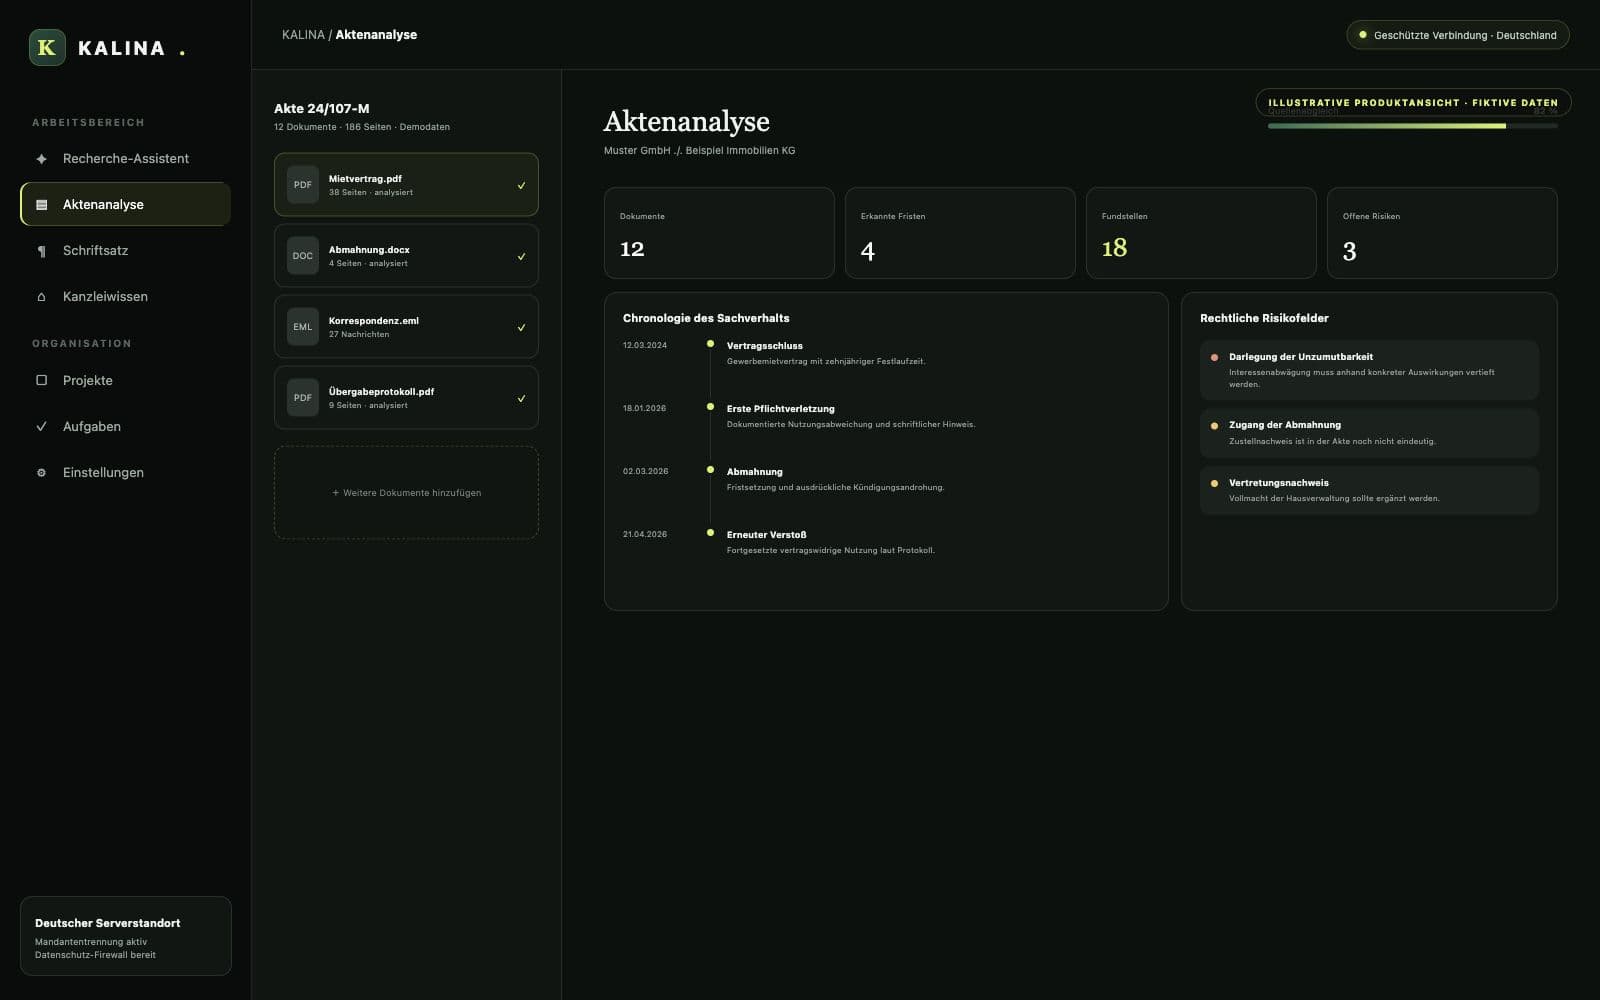Click 'Zustellnachweis ist in der Akte' risk text

point(1332,441)
